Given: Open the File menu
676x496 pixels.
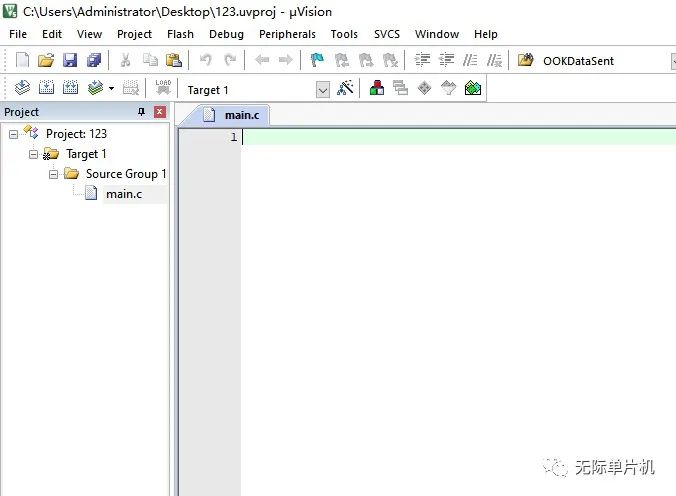Looking at the screenshot, I should click(x=18, y=34).
